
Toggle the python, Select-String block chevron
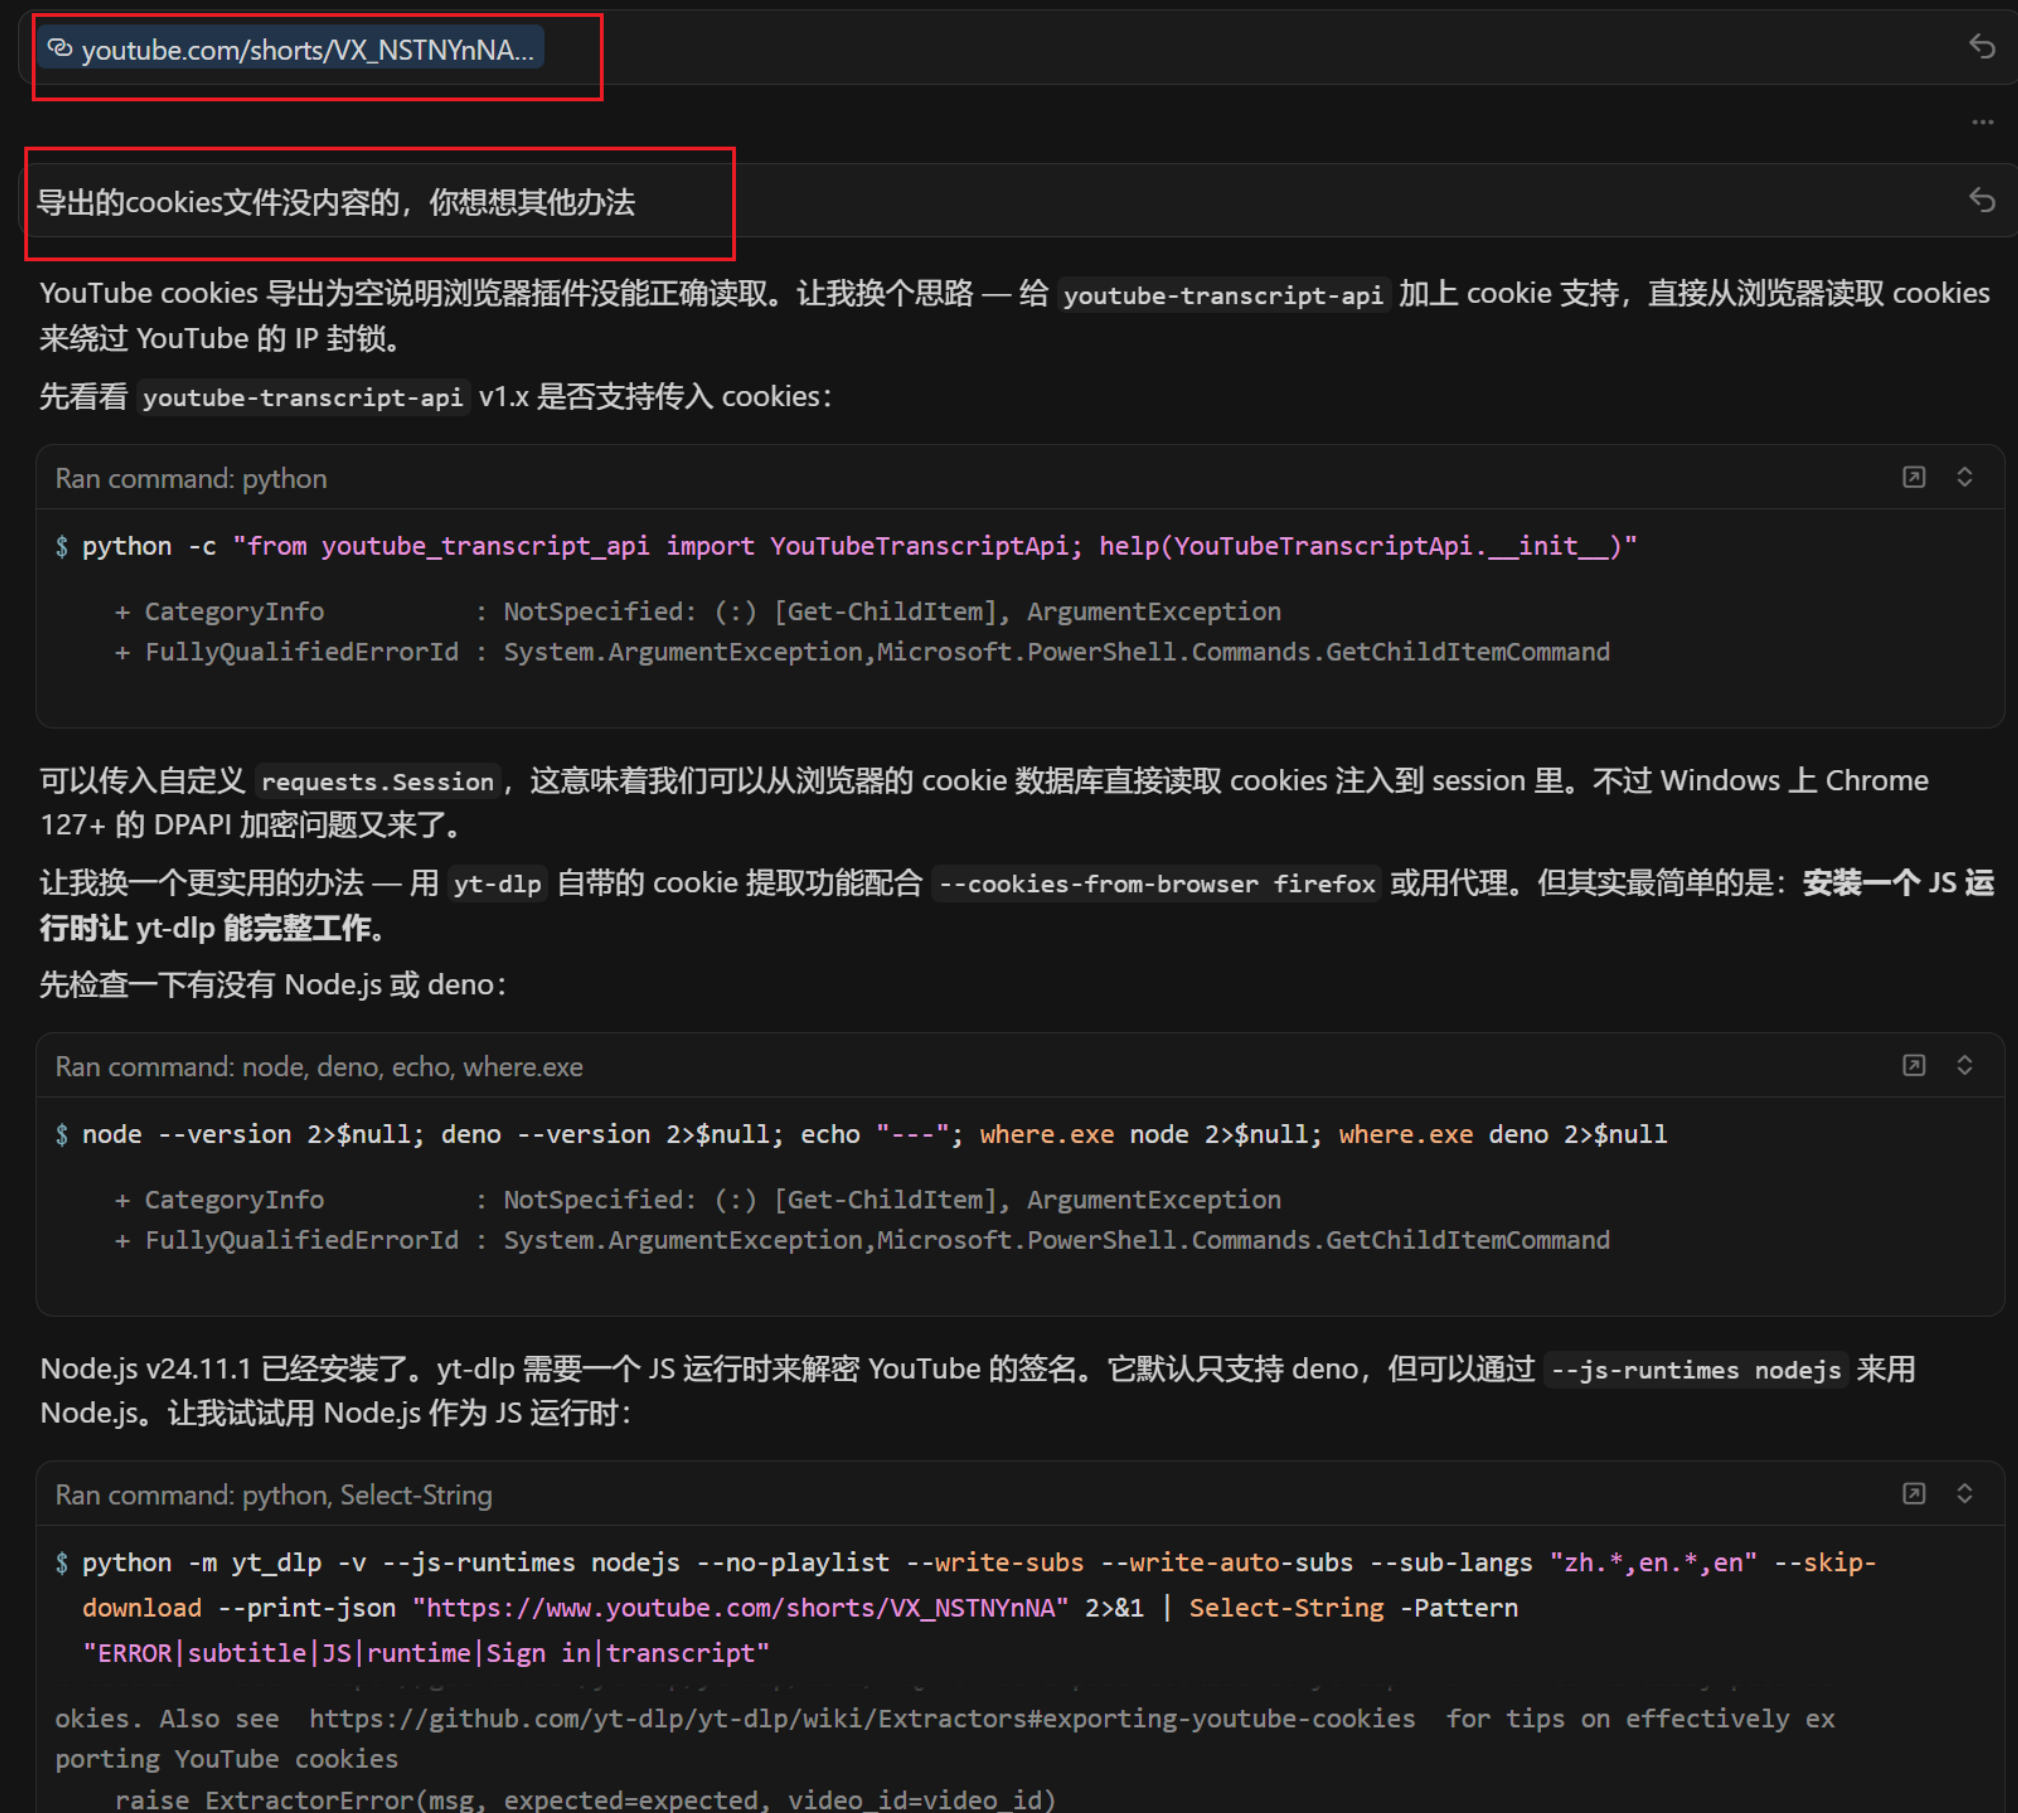1964,1493
